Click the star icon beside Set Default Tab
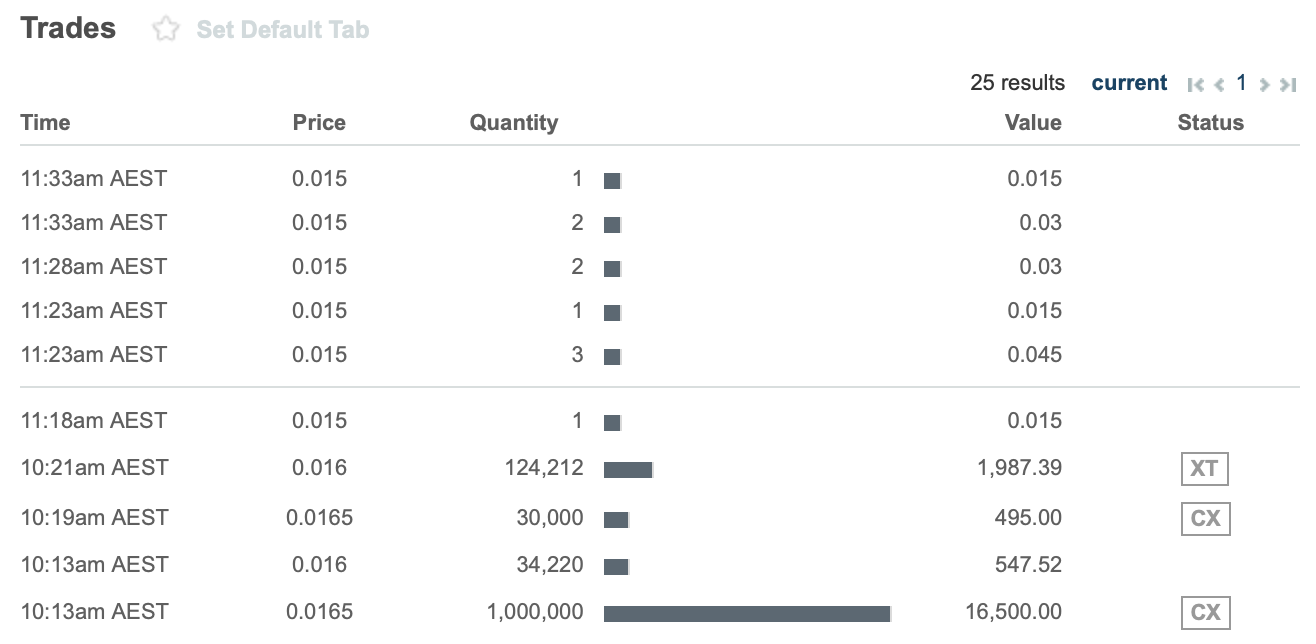This screenshot has height=644, width=1316. (165, 30)
